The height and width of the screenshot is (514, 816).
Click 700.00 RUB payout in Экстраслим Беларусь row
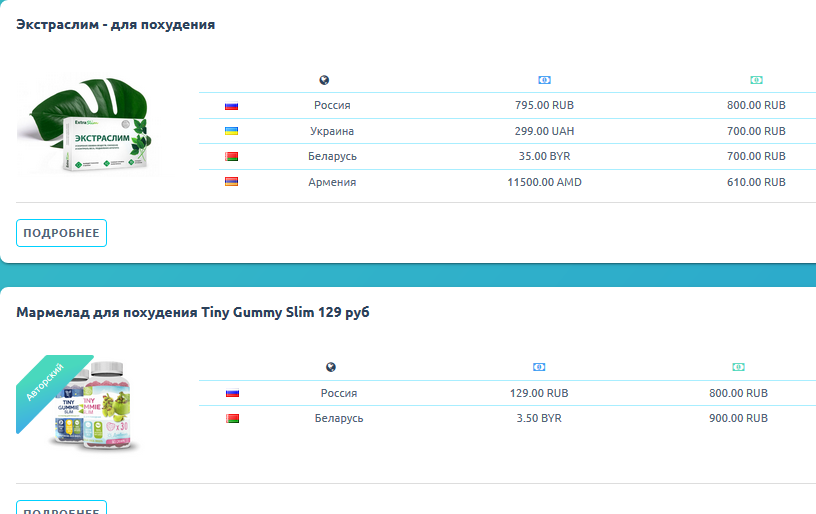pyautogui.click(x=756, y=156)
